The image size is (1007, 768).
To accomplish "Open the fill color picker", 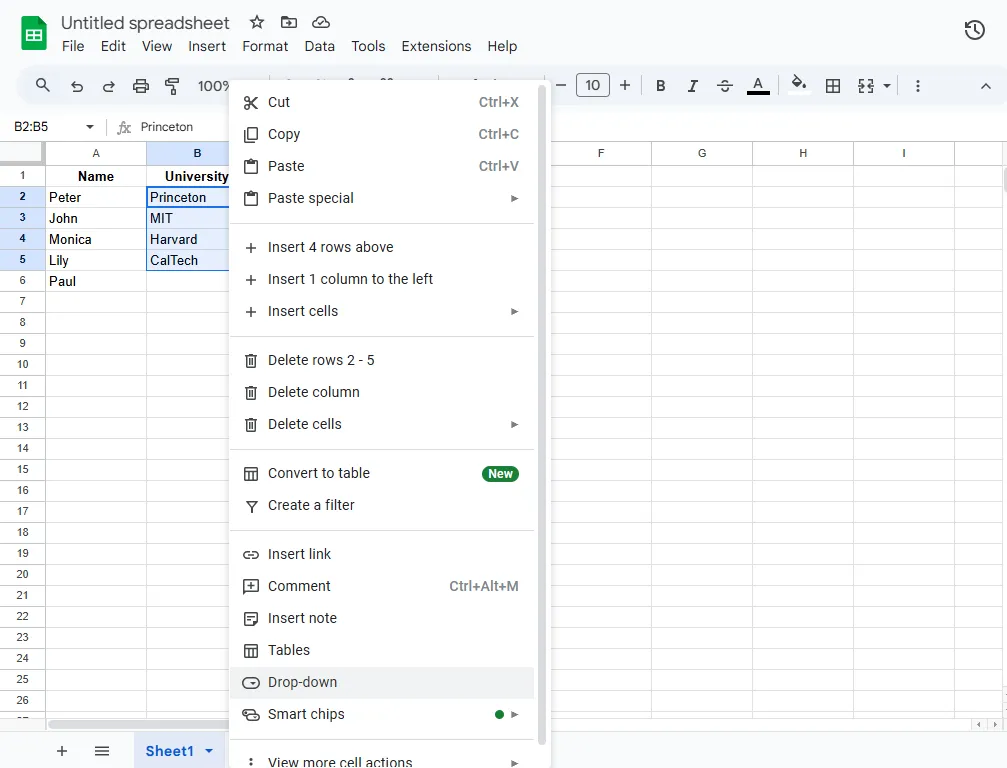I will [798, 85].
